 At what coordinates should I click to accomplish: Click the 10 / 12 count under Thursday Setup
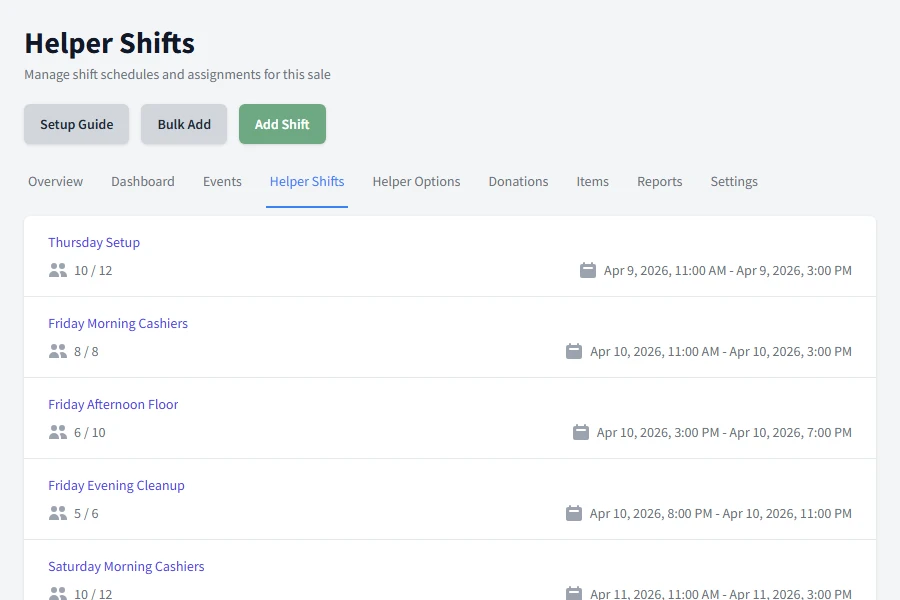click(x=93, y=270)
